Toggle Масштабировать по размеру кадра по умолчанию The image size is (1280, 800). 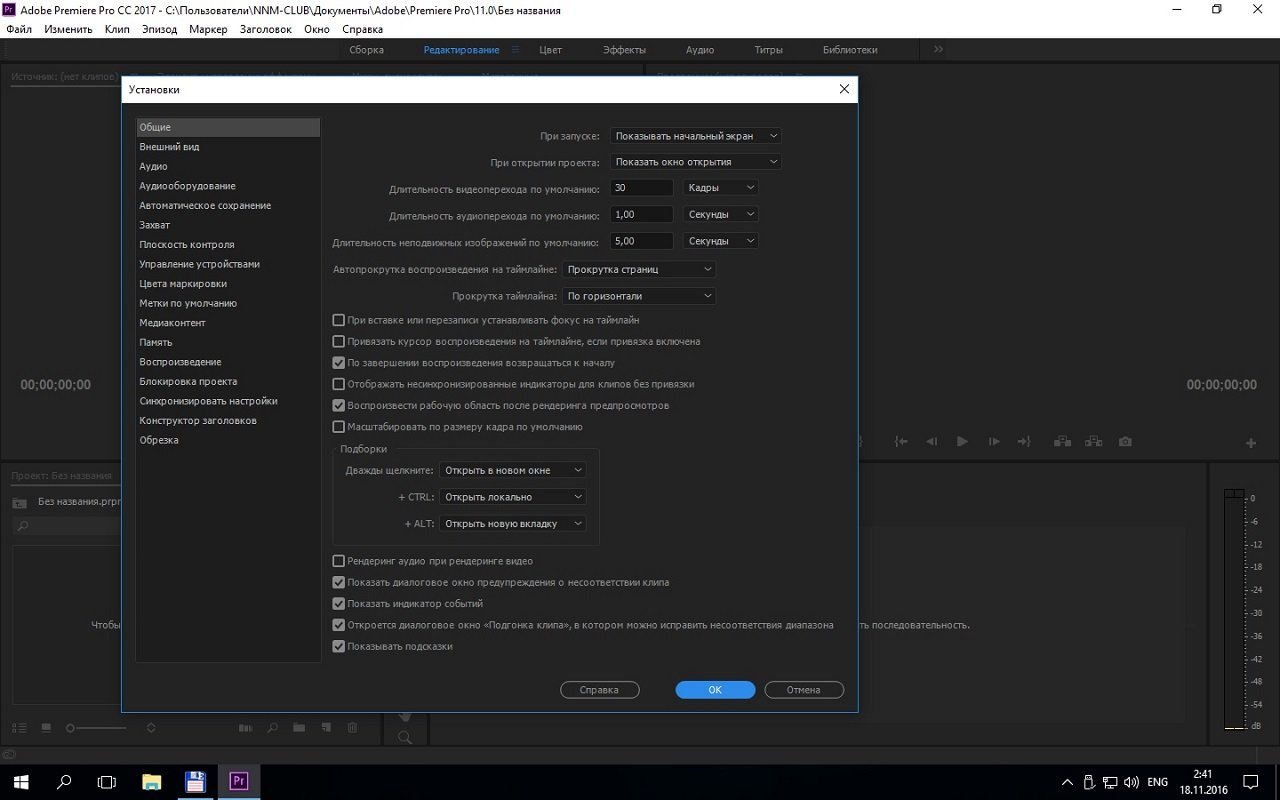(x=338, y=427)
